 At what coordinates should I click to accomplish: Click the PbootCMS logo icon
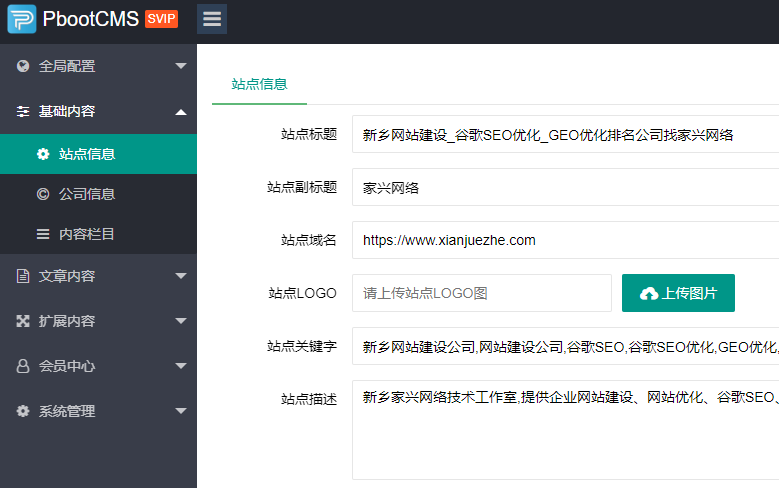tap(22, 19)
